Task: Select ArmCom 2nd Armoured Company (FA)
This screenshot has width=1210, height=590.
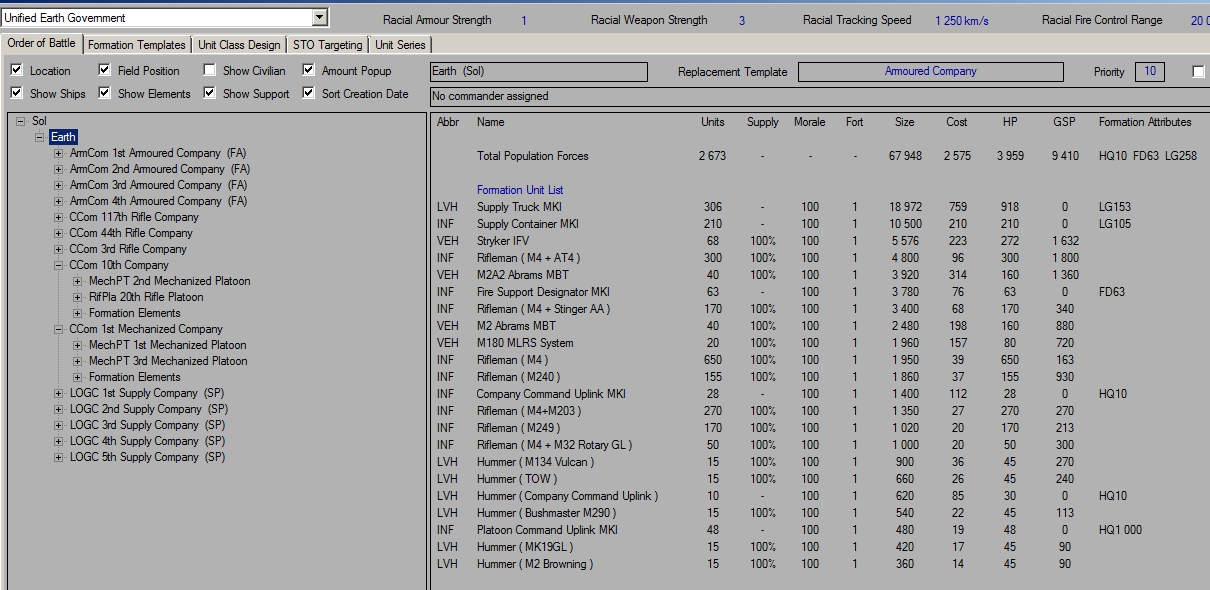Action: [158, 169]
